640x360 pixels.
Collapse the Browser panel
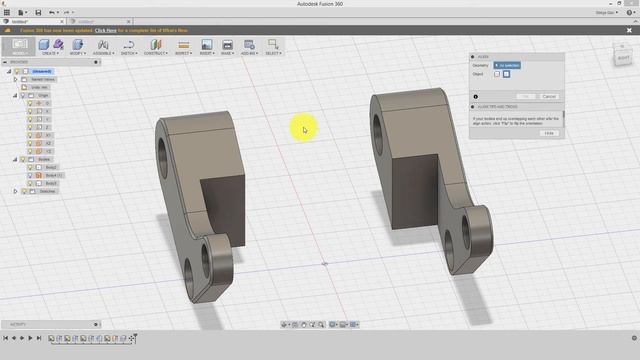(5, 62)
